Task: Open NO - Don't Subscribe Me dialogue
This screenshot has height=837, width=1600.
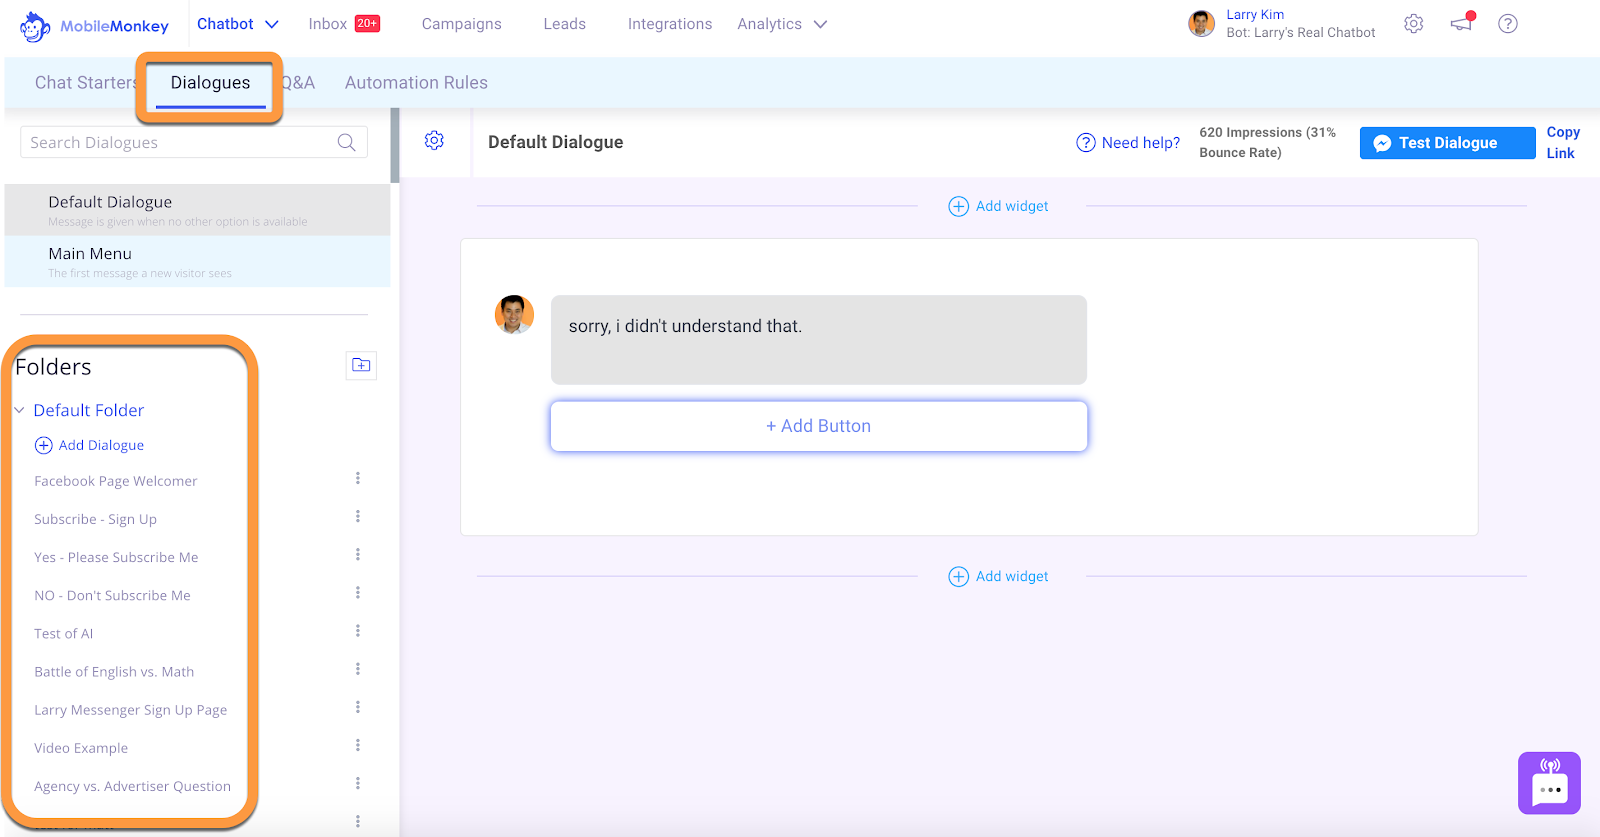Action: tap(112, 595)
